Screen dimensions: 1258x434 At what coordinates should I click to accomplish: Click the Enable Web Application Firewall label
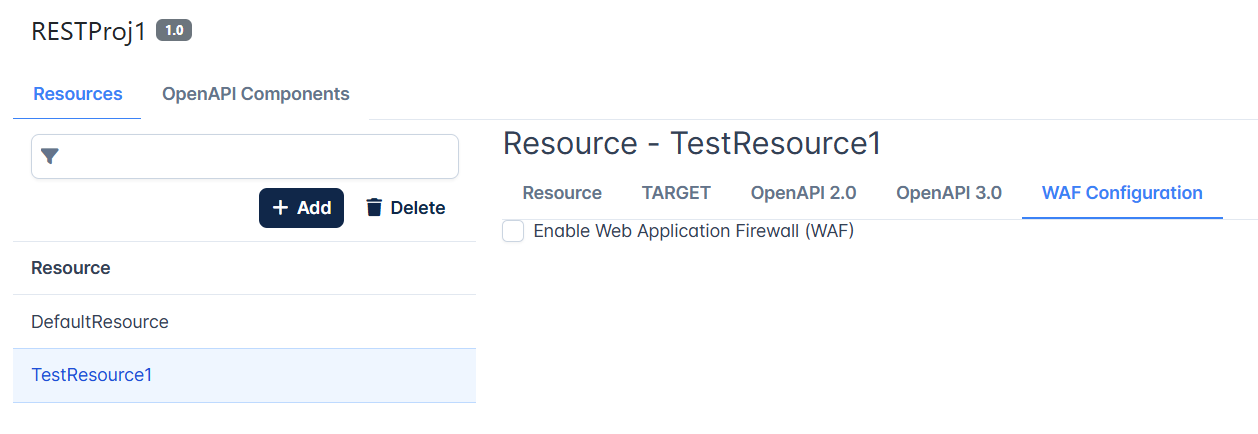click(693, 231)
